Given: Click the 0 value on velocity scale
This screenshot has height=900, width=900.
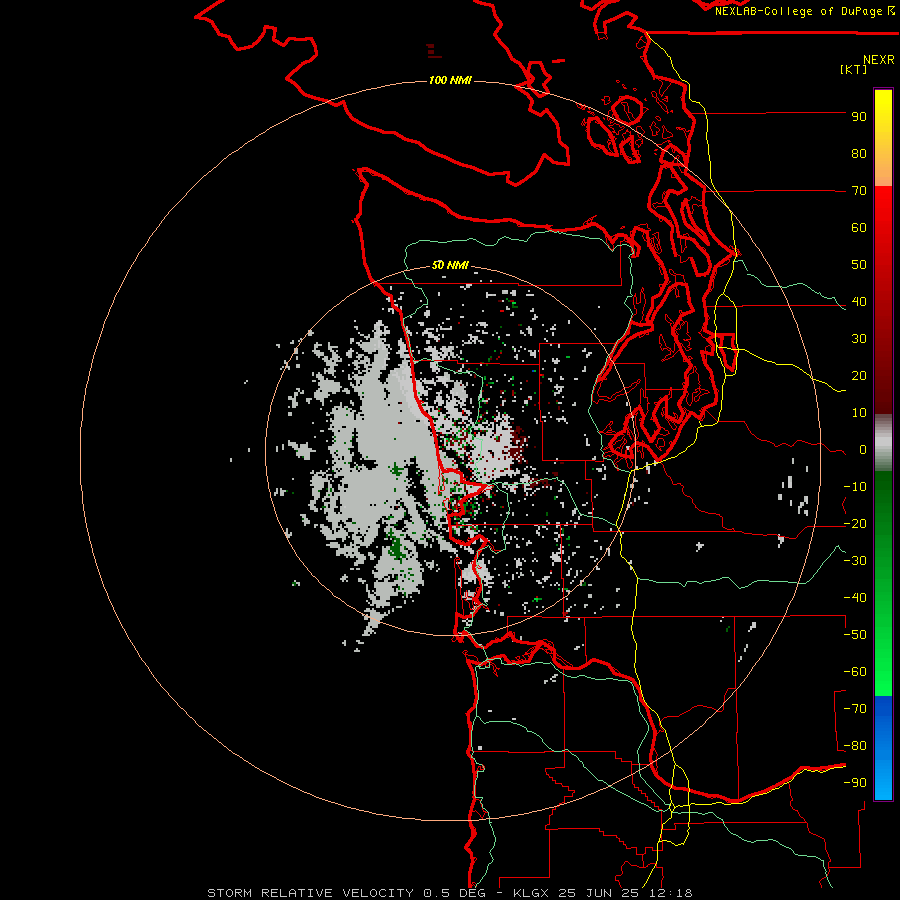Looking at the screenshot, I should pyautogui.click(x=863, y=450).
